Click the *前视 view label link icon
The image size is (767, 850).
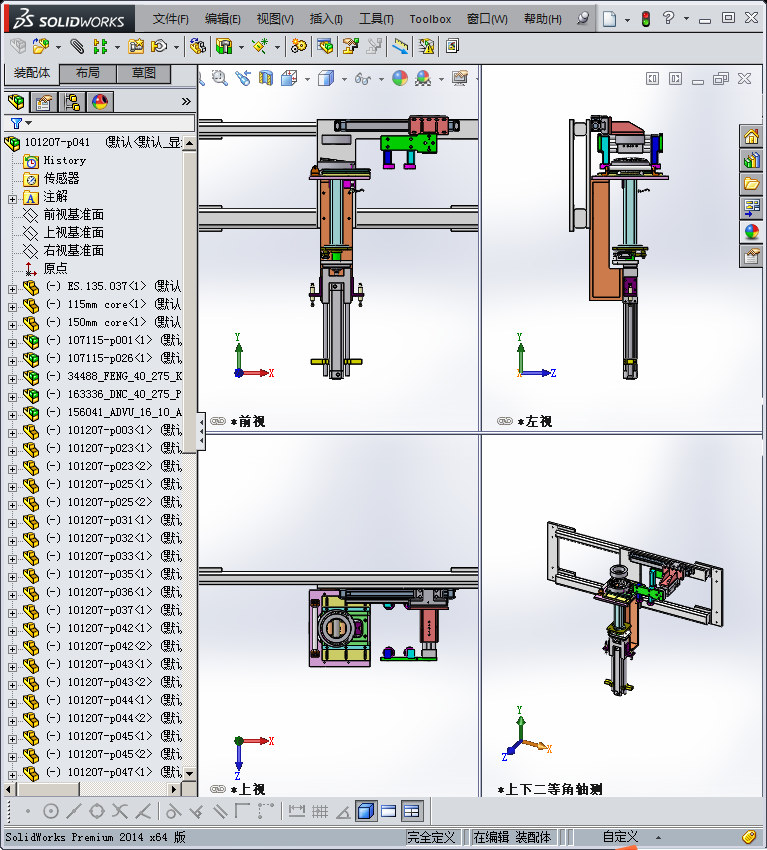coord(218,421)
